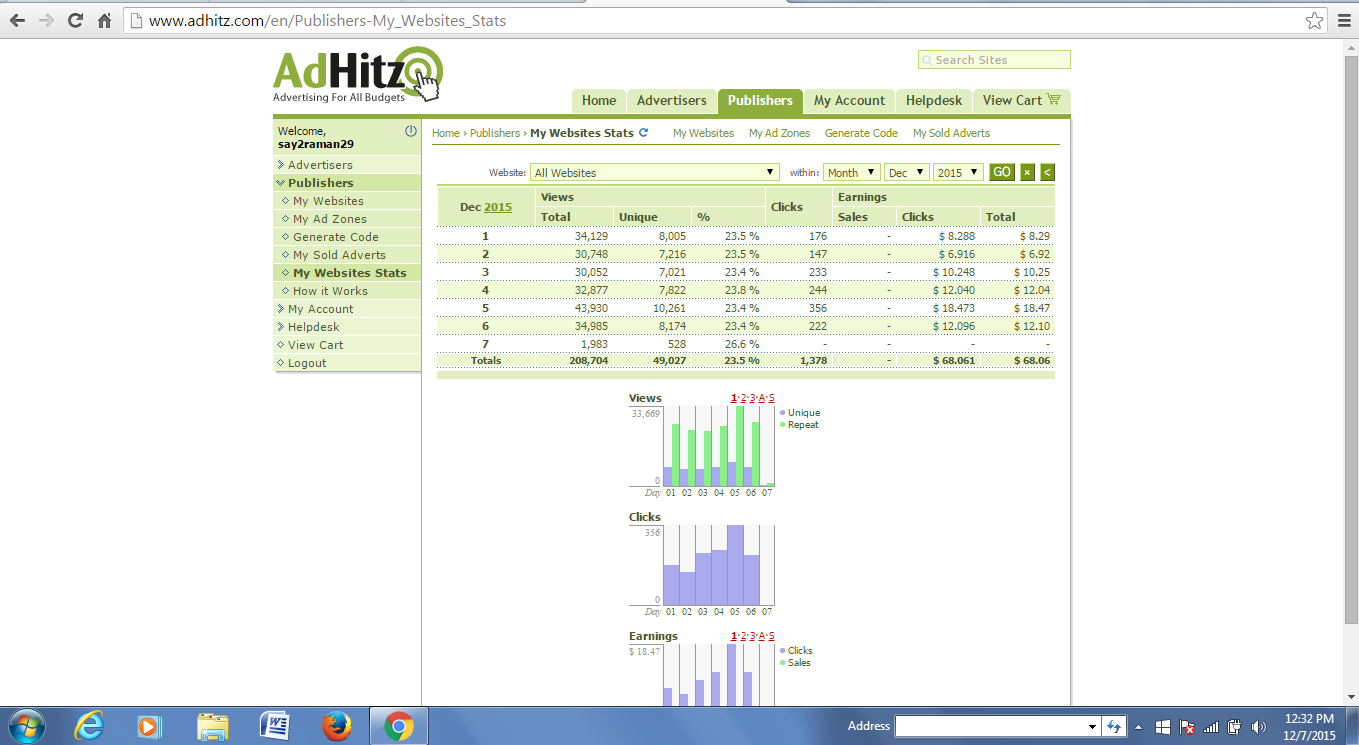This screenshot has width=1359, height=745.
Task: Open File Explorer from the taskbar
Action: click(213, 726)
